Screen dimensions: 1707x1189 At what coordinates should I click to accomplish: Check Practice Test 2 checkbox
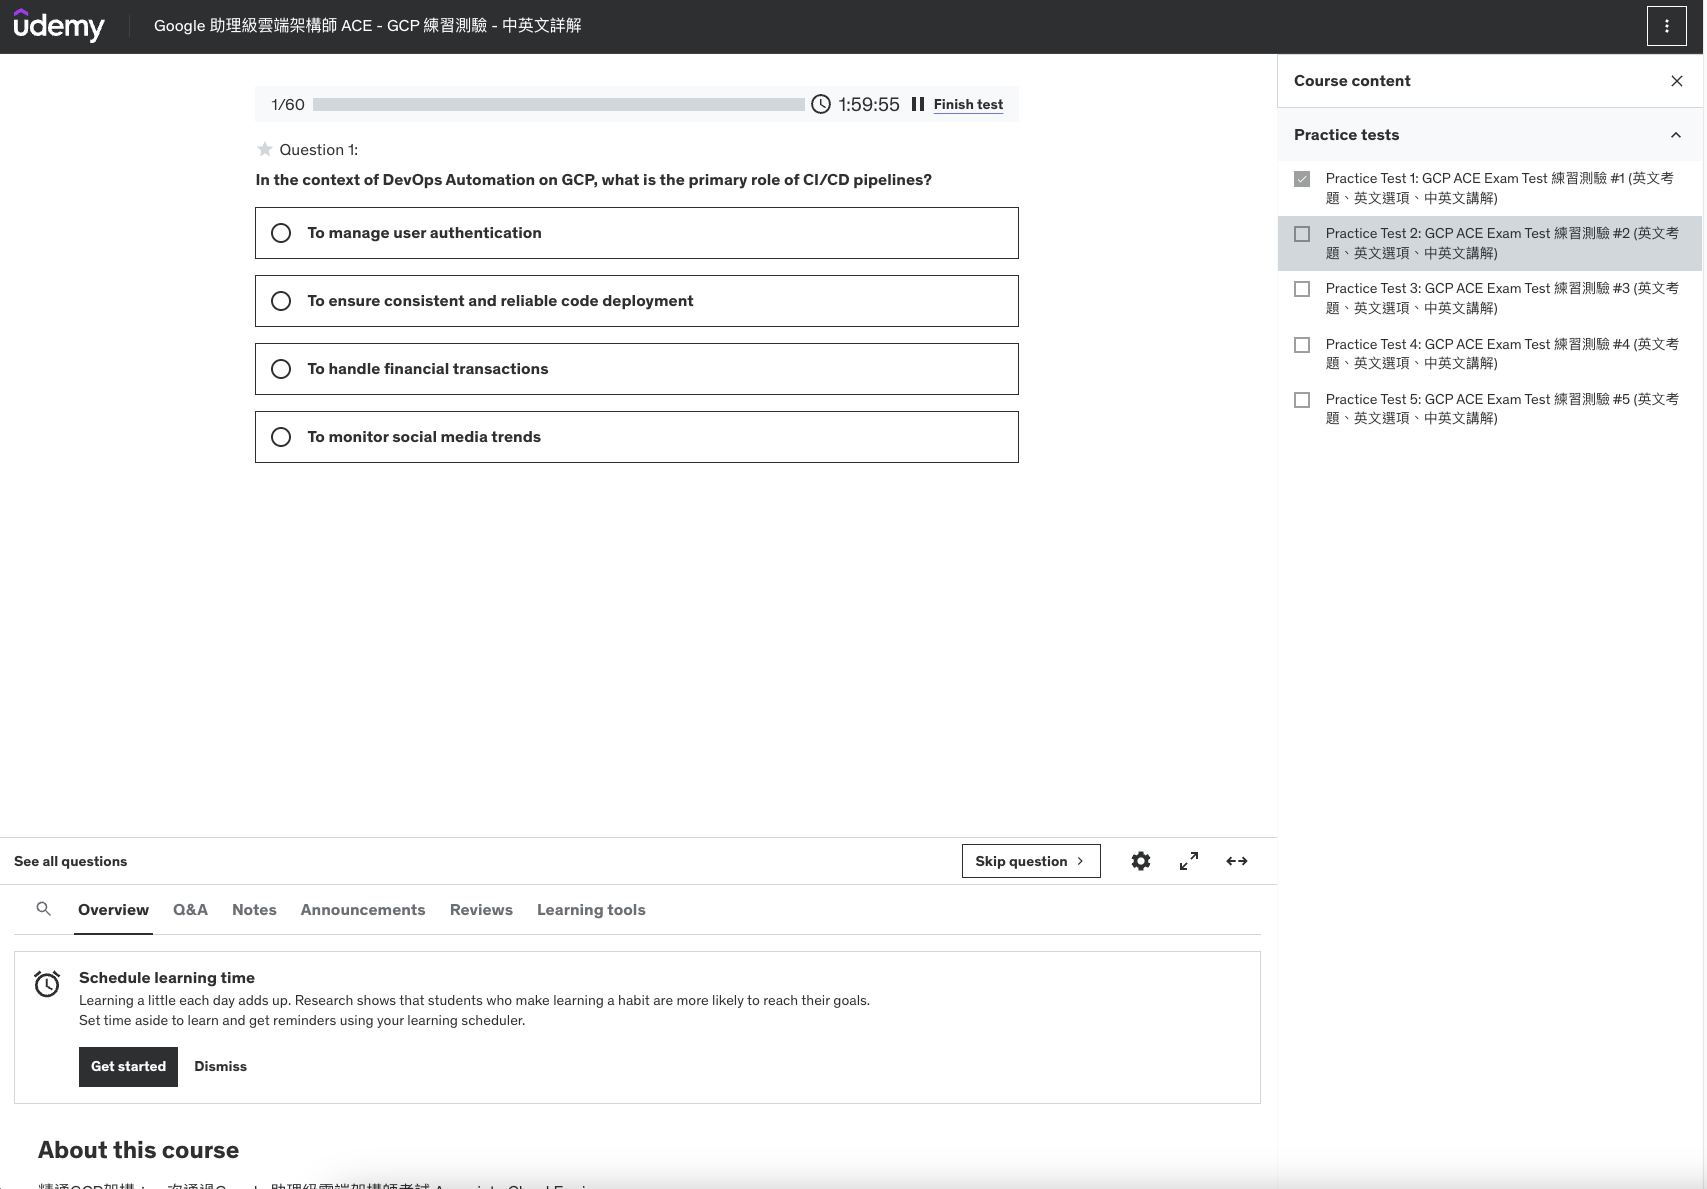click(1302, 234)
